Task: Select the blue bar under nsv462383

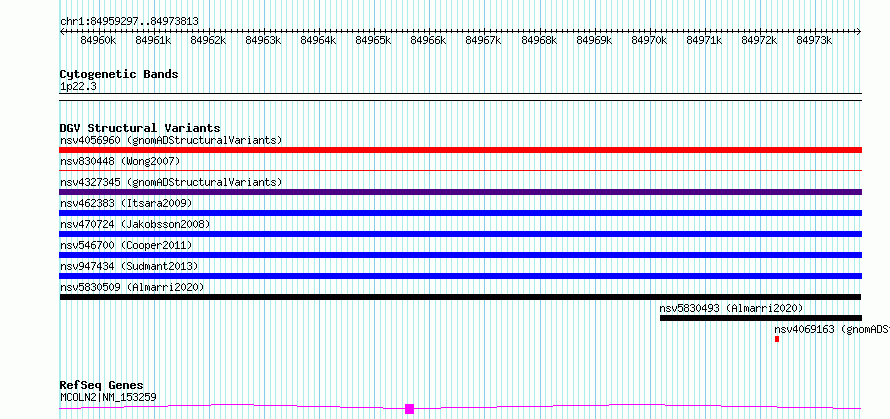Action: pos(460,213)
